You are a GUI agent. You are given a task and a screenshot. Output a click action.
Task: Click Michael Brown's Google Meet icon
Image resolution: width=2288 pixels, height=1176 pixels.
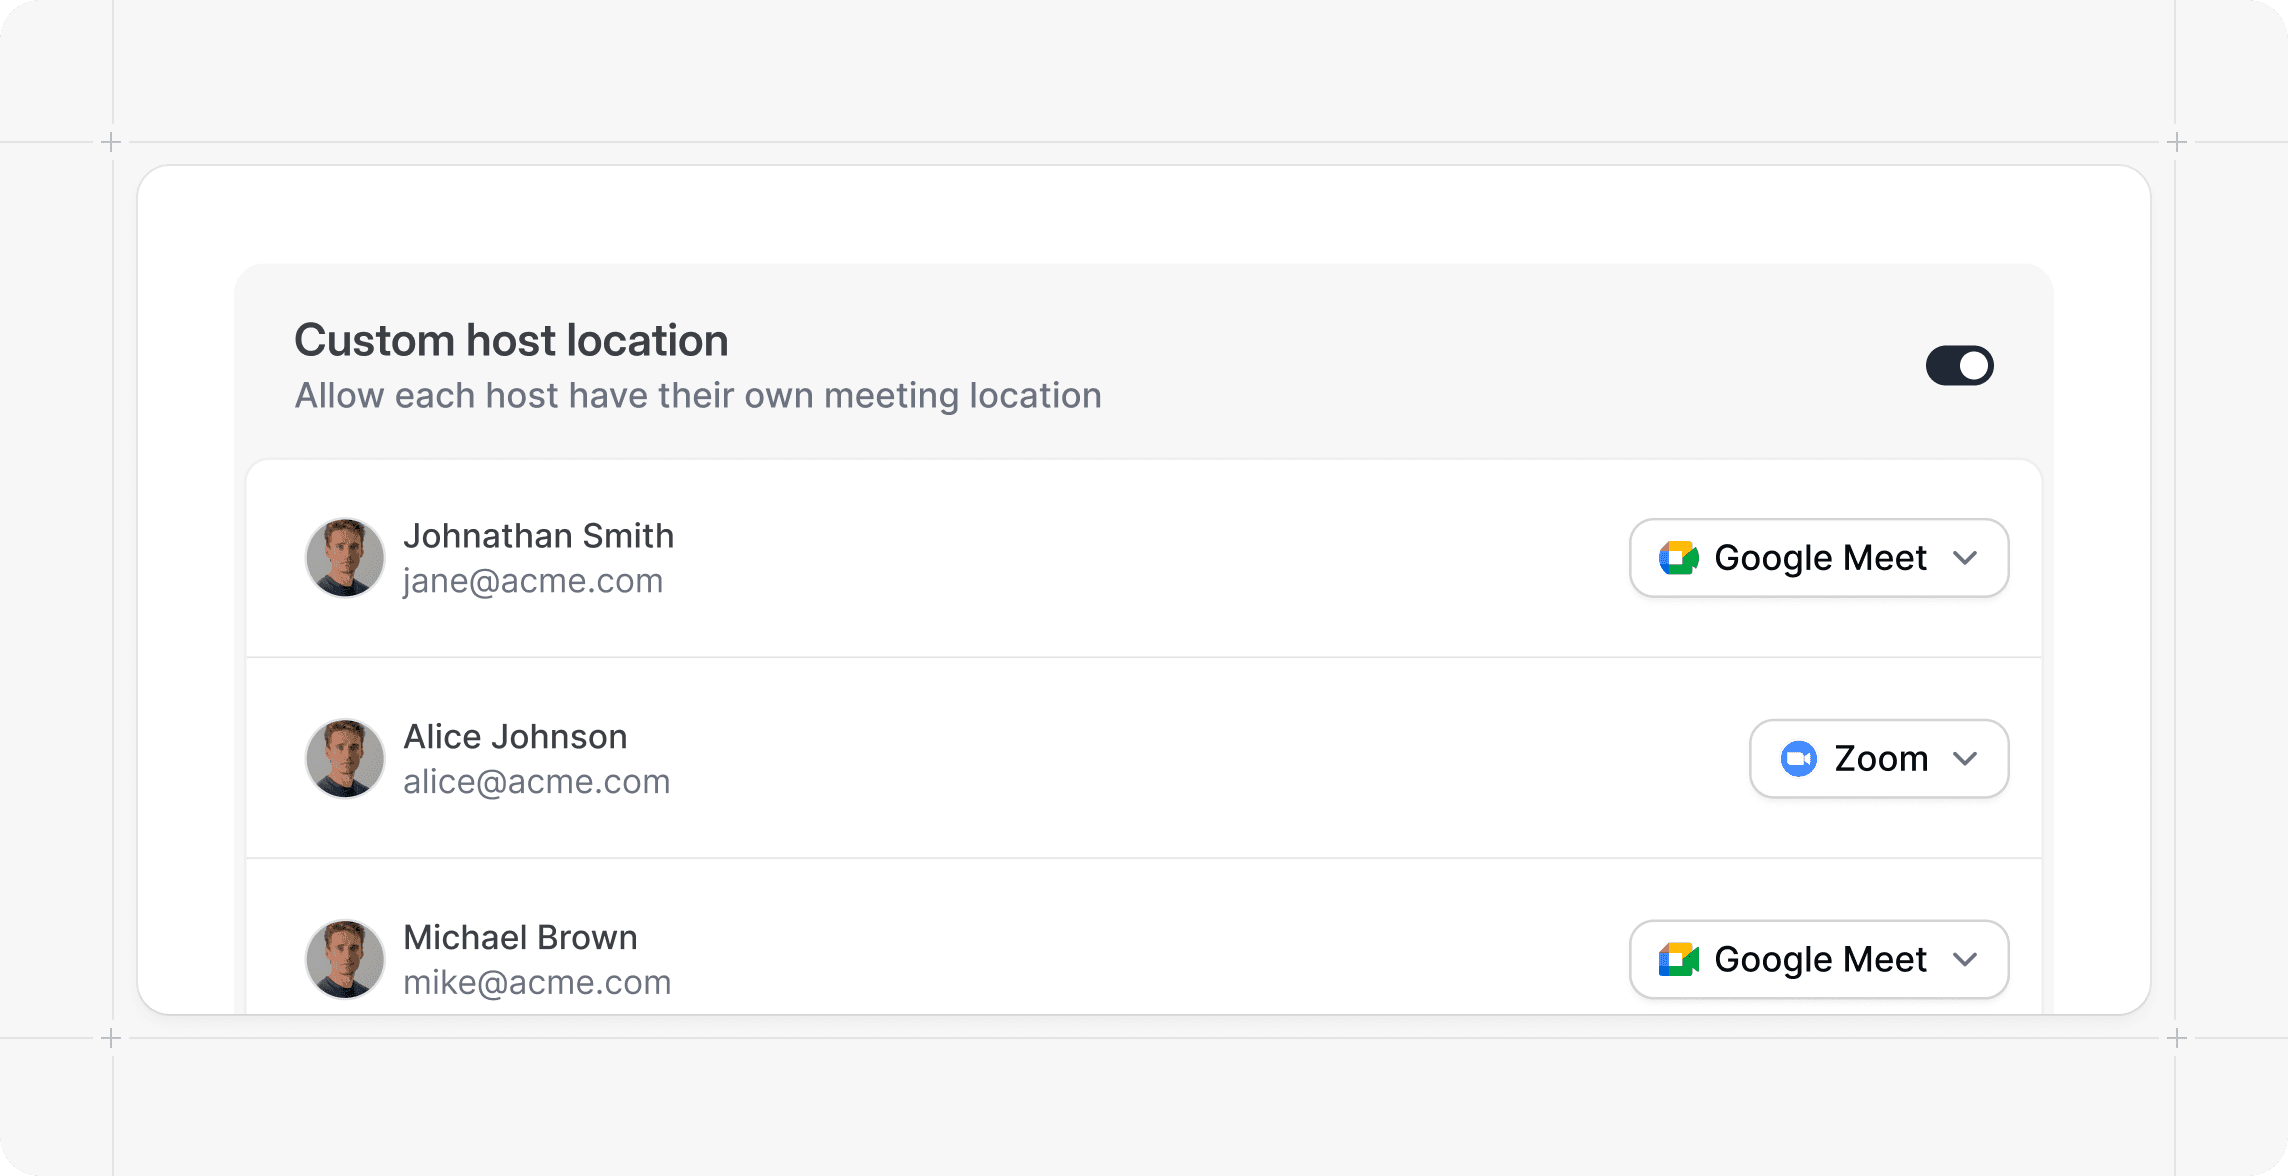click(1679, 960)
